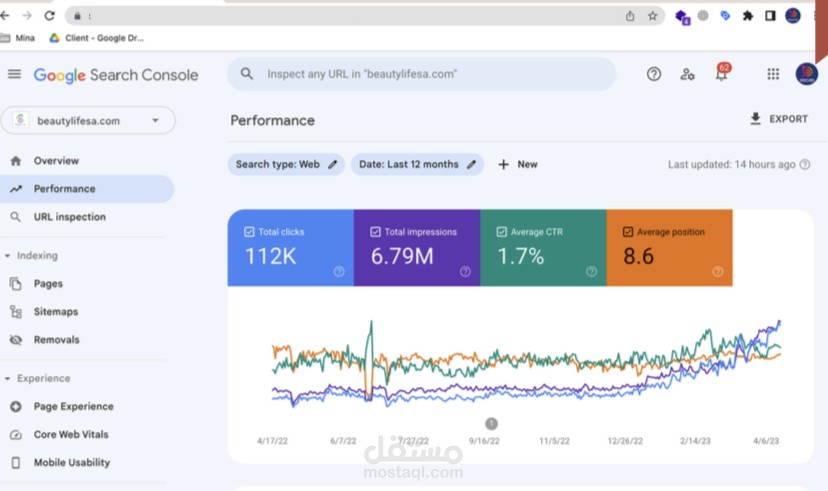Click the Search type: Web chip
Screen dimensions: 828x491
click(286, 164)
